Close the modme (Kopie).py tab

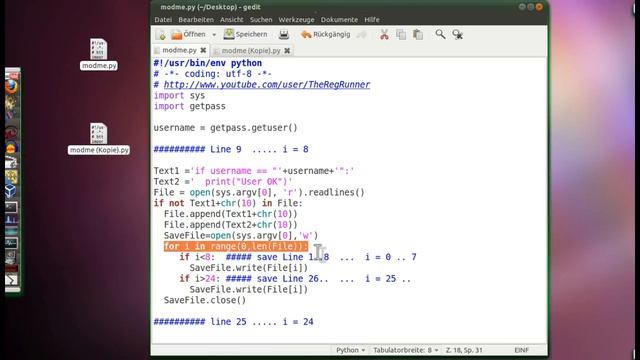pyautogui.click(x=287, y=51)
